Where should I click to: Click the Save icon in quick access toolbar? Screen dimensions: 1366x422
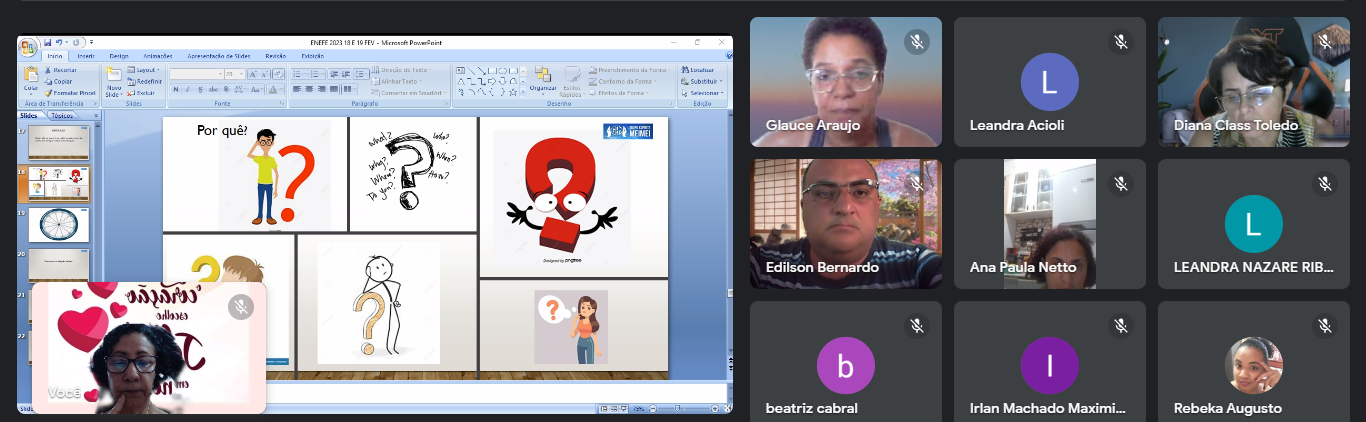(47, 43)
